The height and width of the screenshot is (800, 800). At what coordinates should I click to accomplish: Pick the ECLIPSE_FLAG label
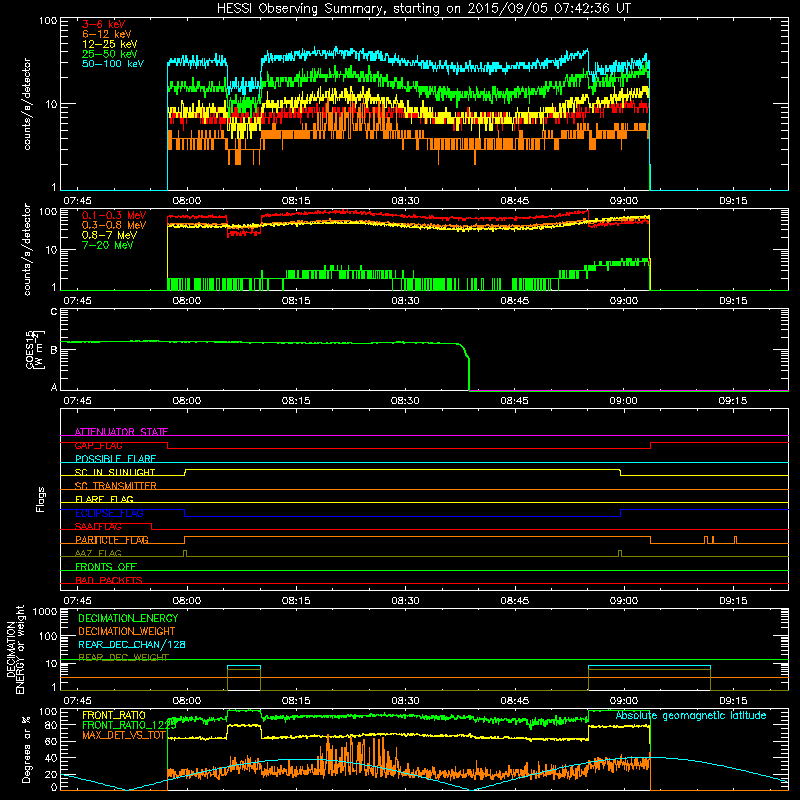click(x=109, y=513)
